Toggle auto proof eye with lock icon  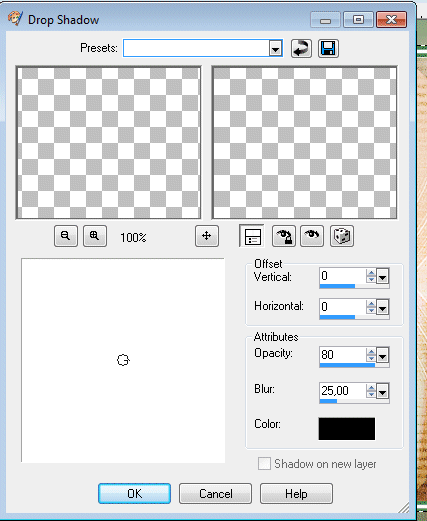tap(284, 236)
